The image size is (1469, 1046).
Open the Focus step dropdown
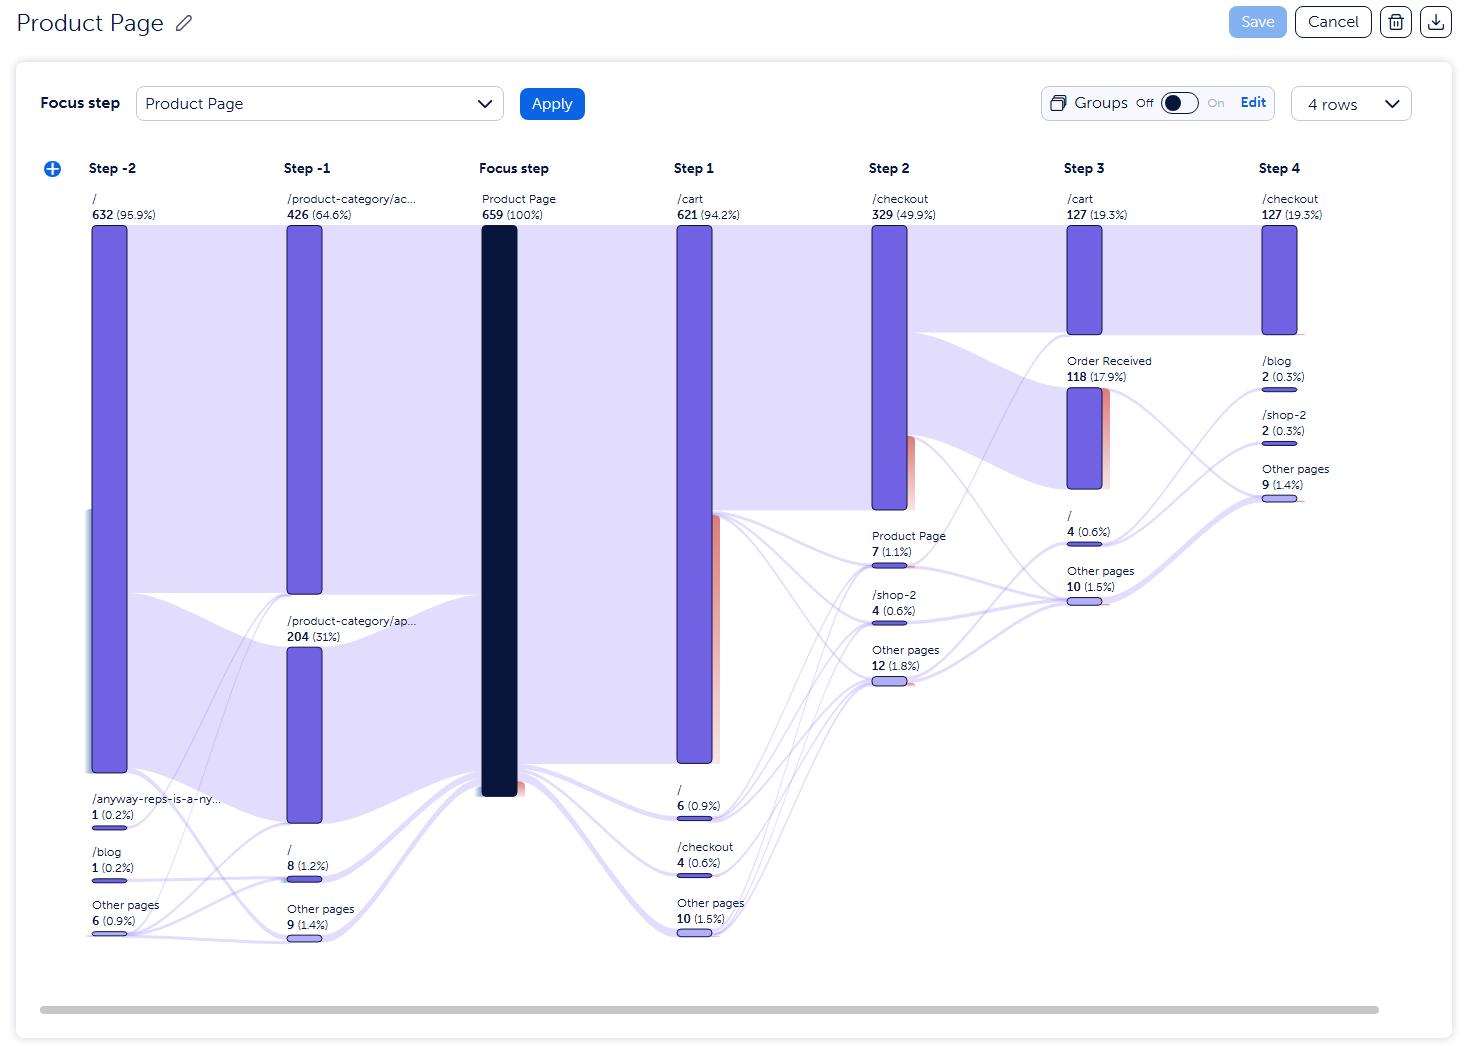[x=319, y=104]
